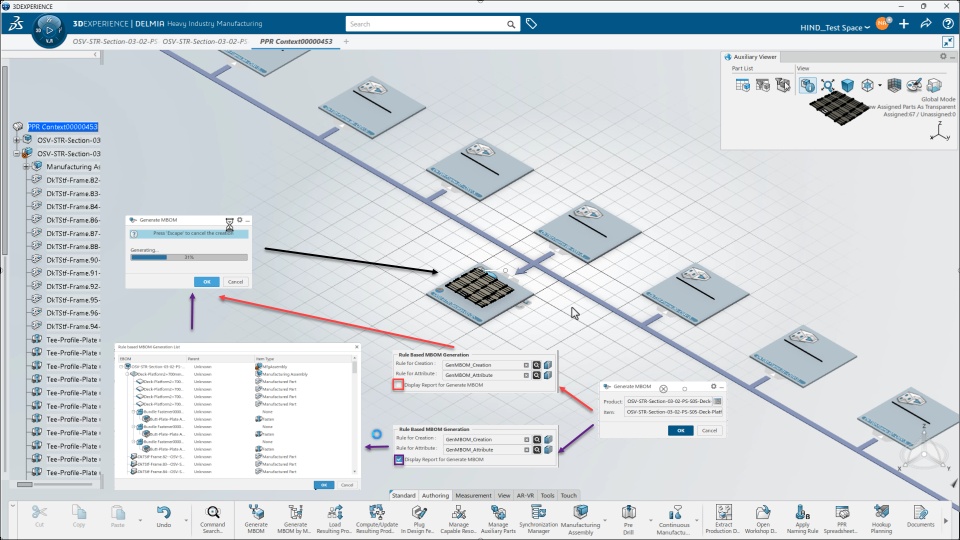The height and width of the screenshot is (540, 960).
Task: Expand the Manufacturing A... tree node
Action: [26, 167]
